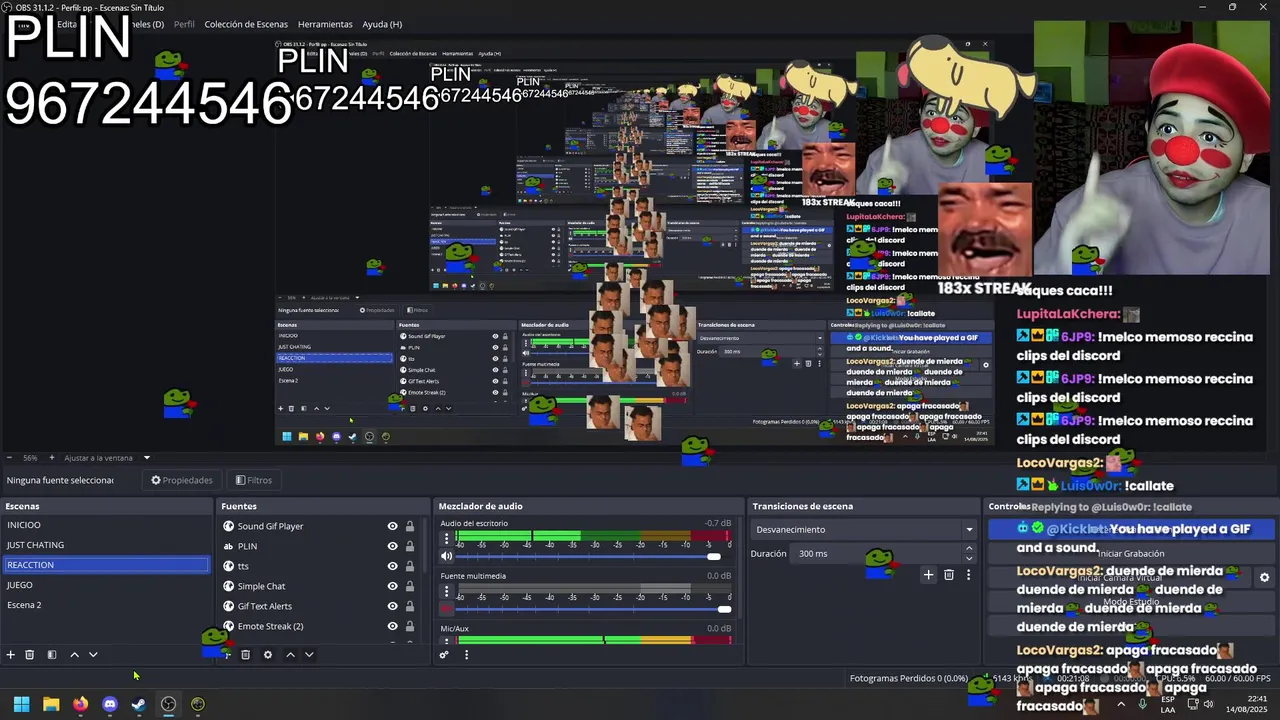Unmute the Fuente multimedia speaker icon
Viewport: 1280px width, 720px height.
(x=447, y=609)
